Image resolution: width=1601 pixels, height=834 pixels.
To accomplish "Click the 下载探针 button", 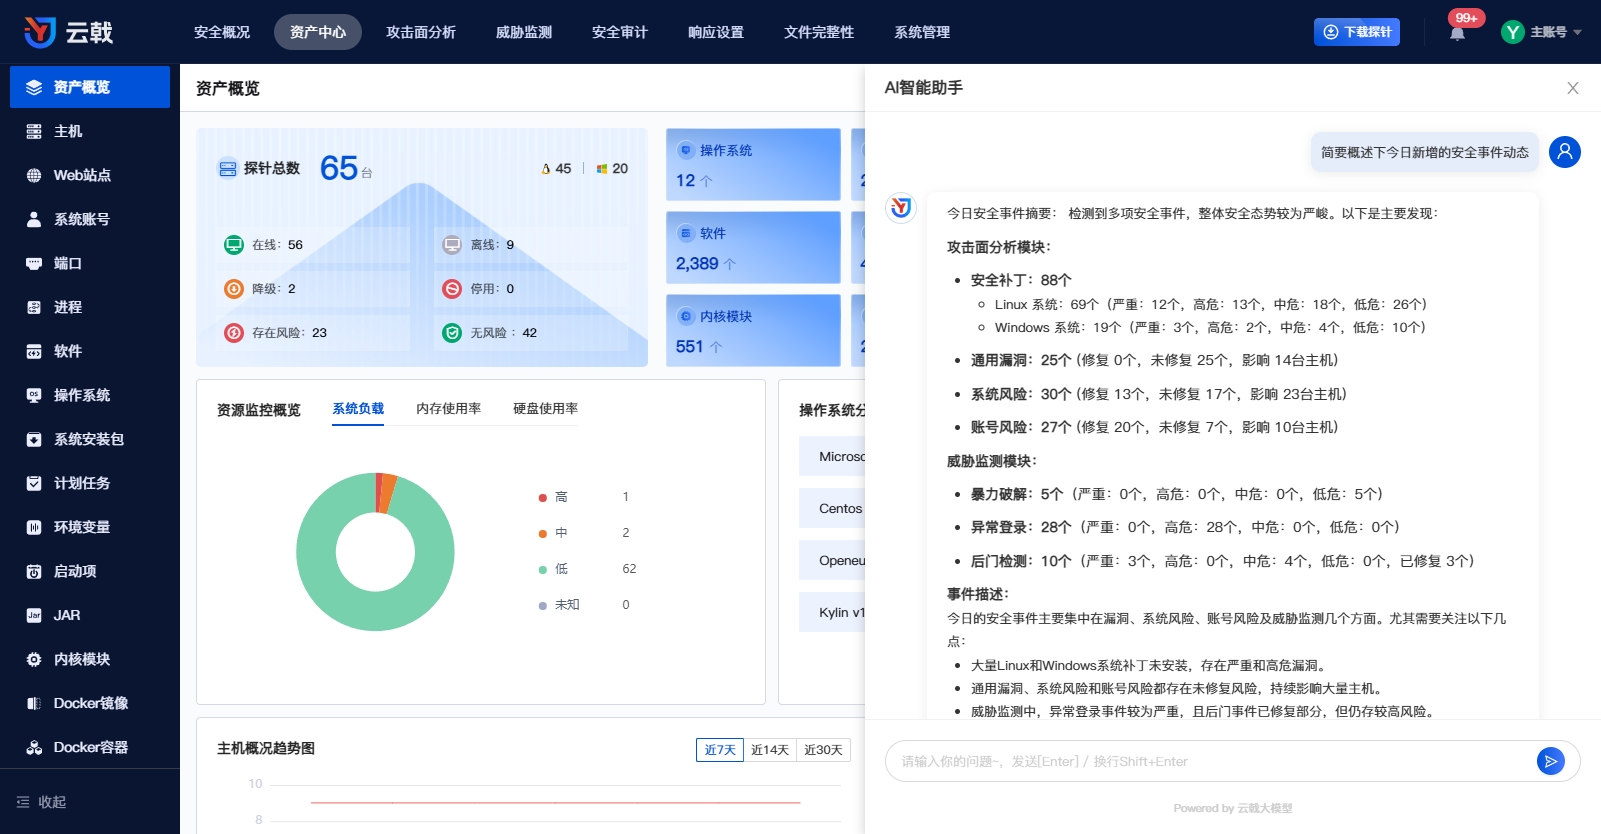I will coord(1356,32).
